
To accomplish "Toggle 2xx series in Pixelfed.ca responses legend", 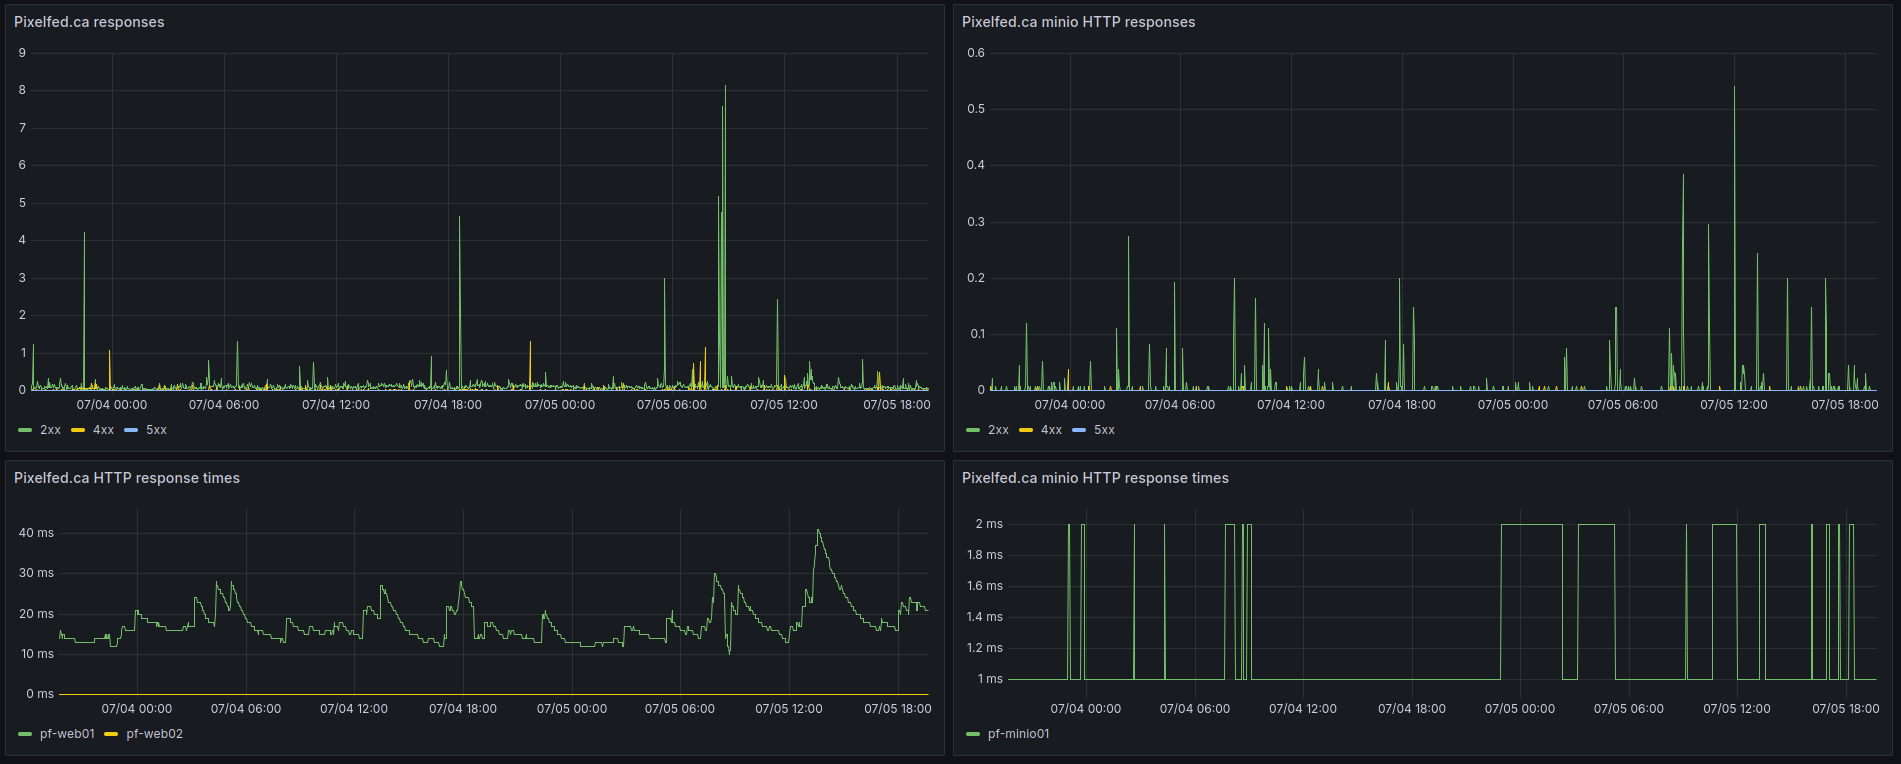I will coord(50,430).
